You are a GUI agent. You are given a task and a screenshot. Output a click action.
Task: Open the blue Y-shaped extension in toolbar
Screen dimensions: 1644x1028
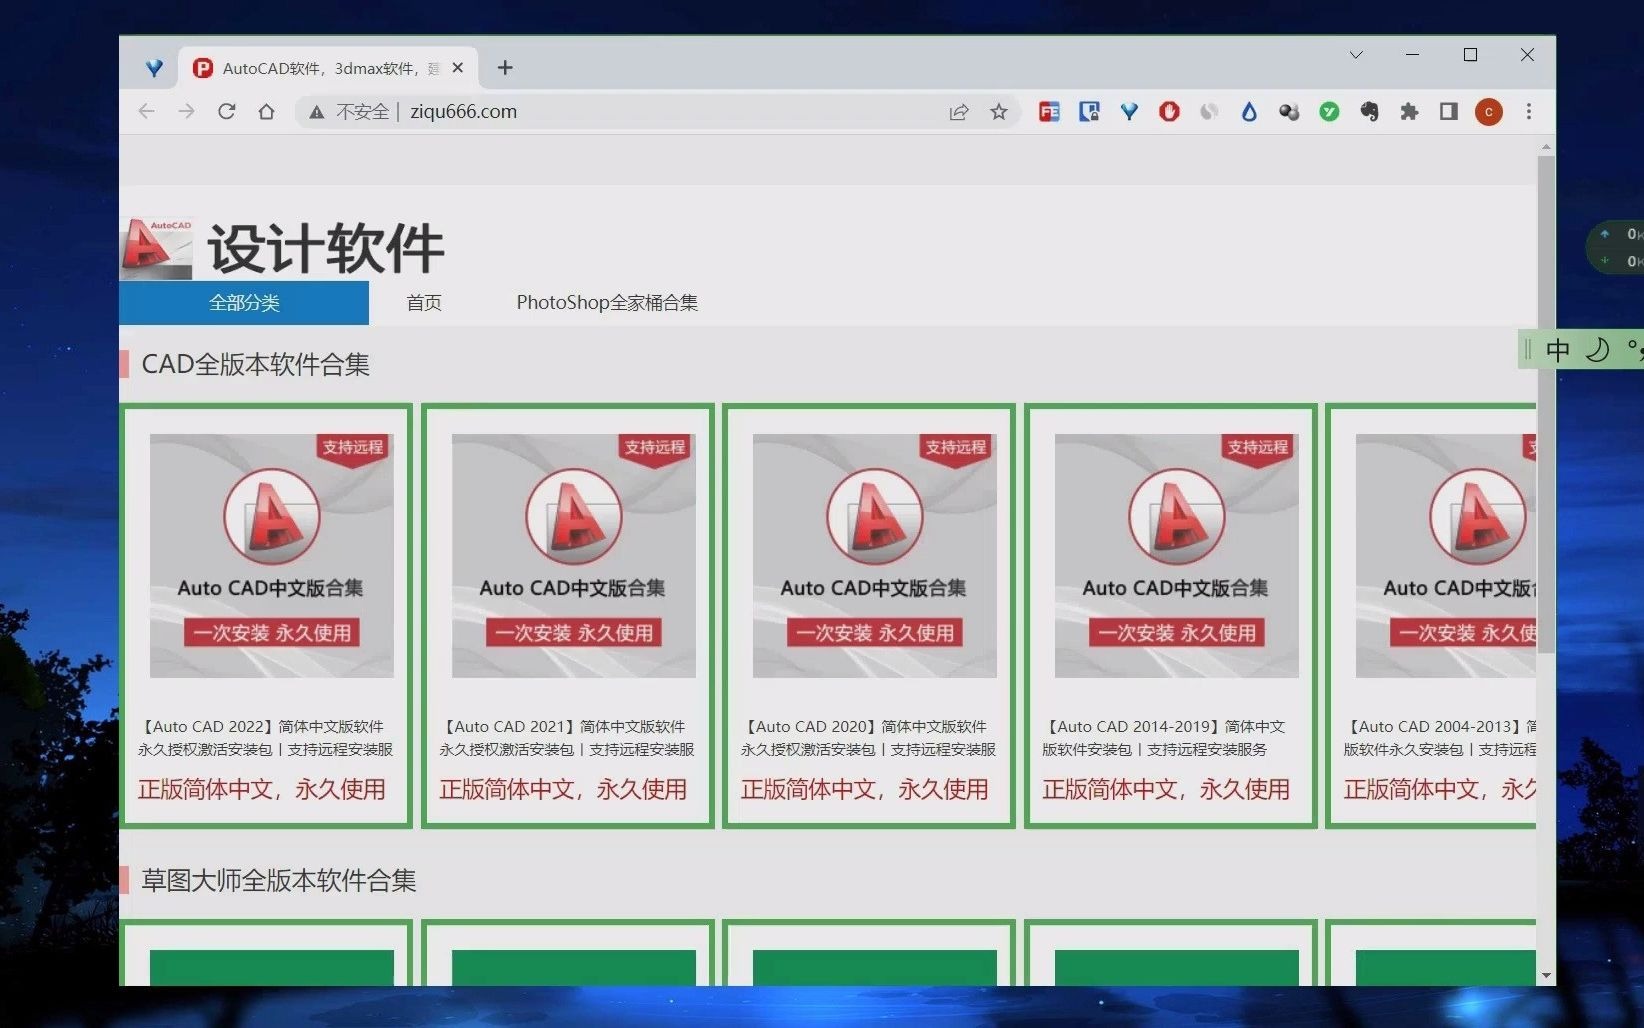click(1129, 112)
